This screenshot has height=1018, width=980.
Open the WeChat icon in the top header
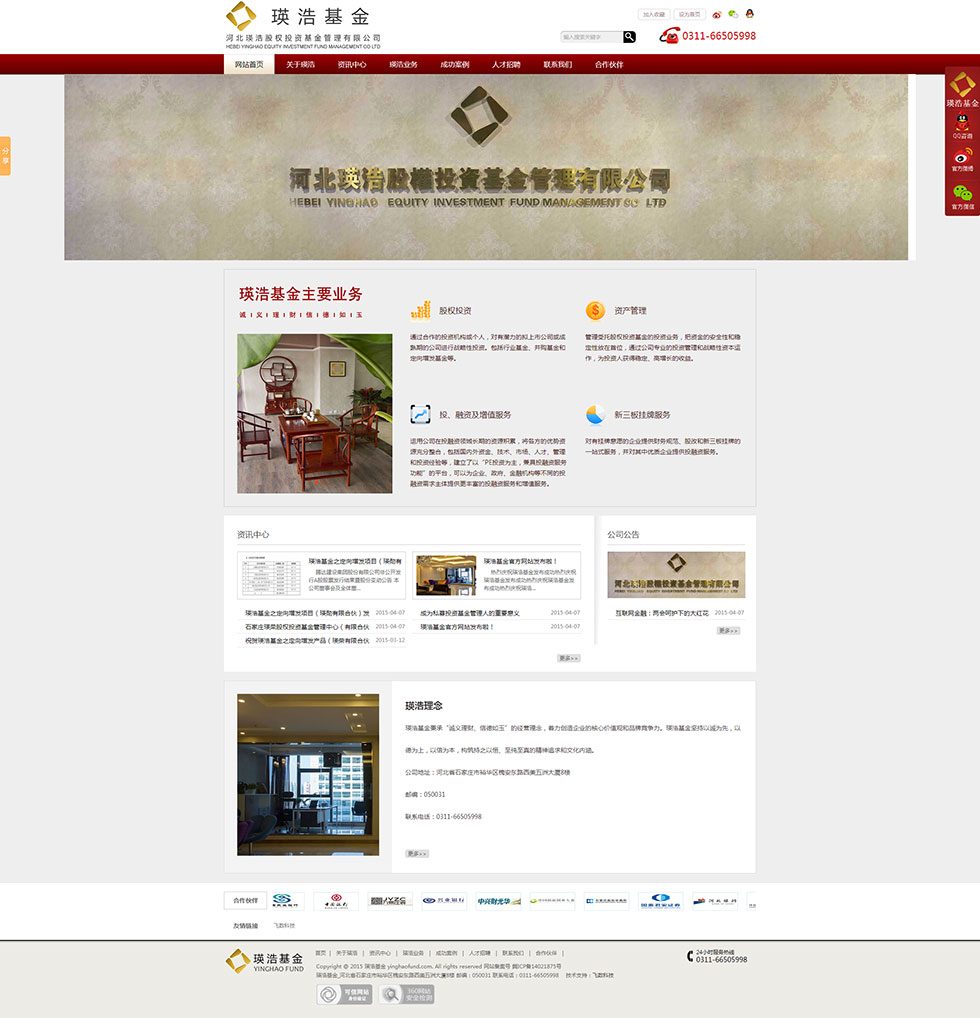[x=733, y=14]
